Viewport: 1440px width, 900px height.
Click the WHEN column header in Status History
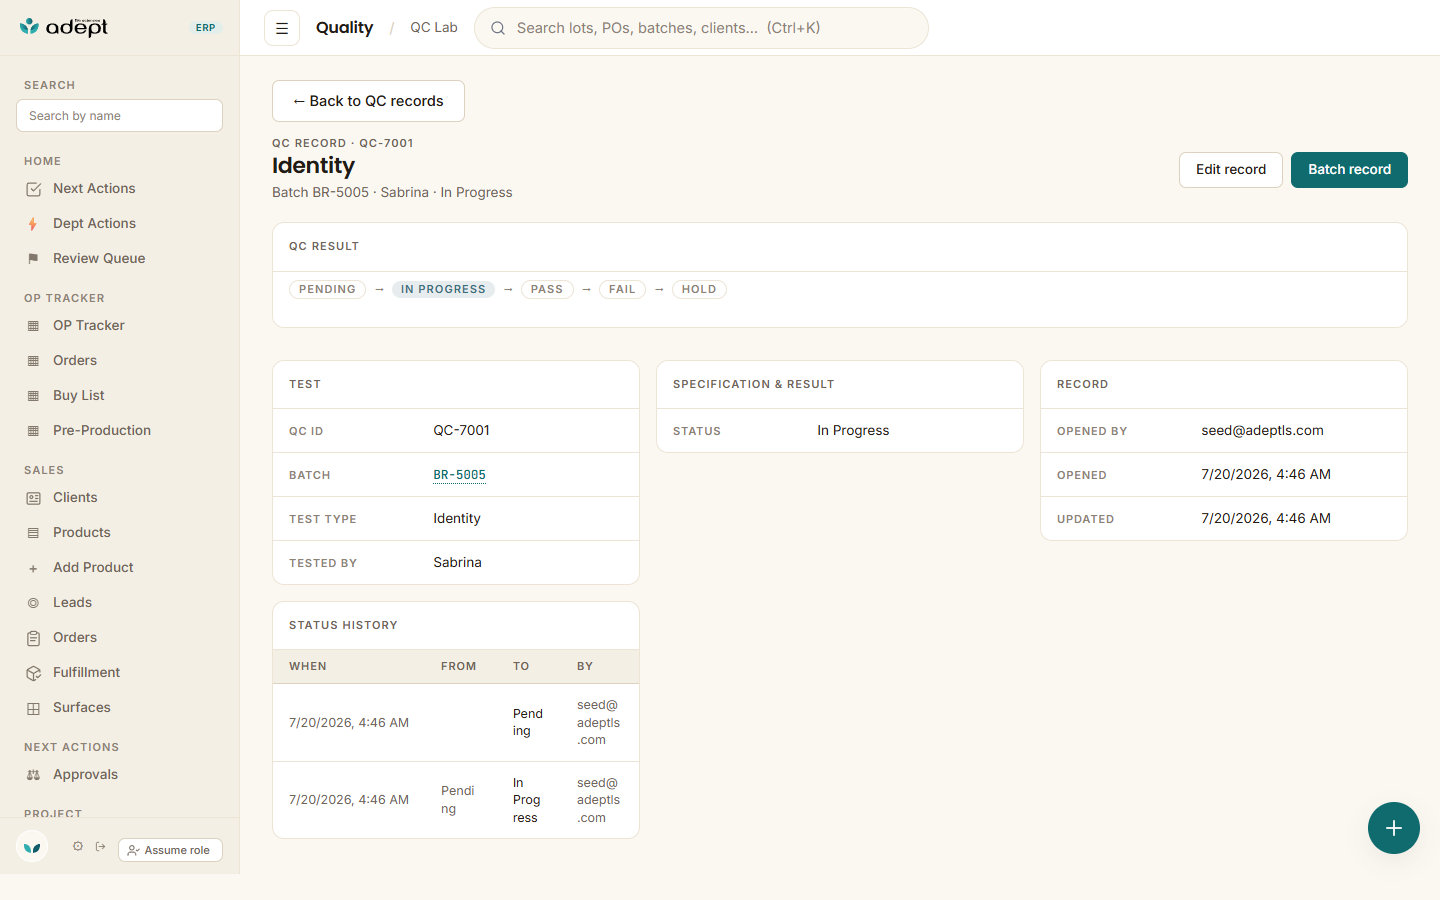(x=308, y=666)
